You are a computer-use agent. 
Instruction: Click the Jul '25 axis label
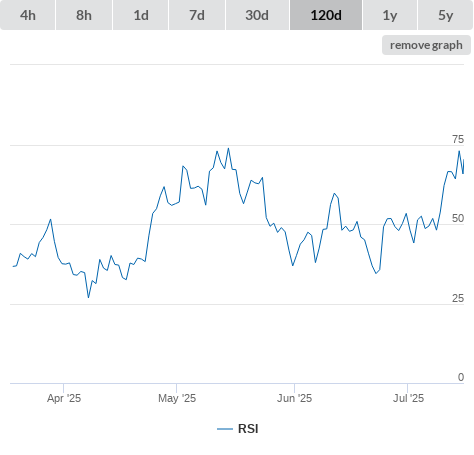tap(408, 398)
